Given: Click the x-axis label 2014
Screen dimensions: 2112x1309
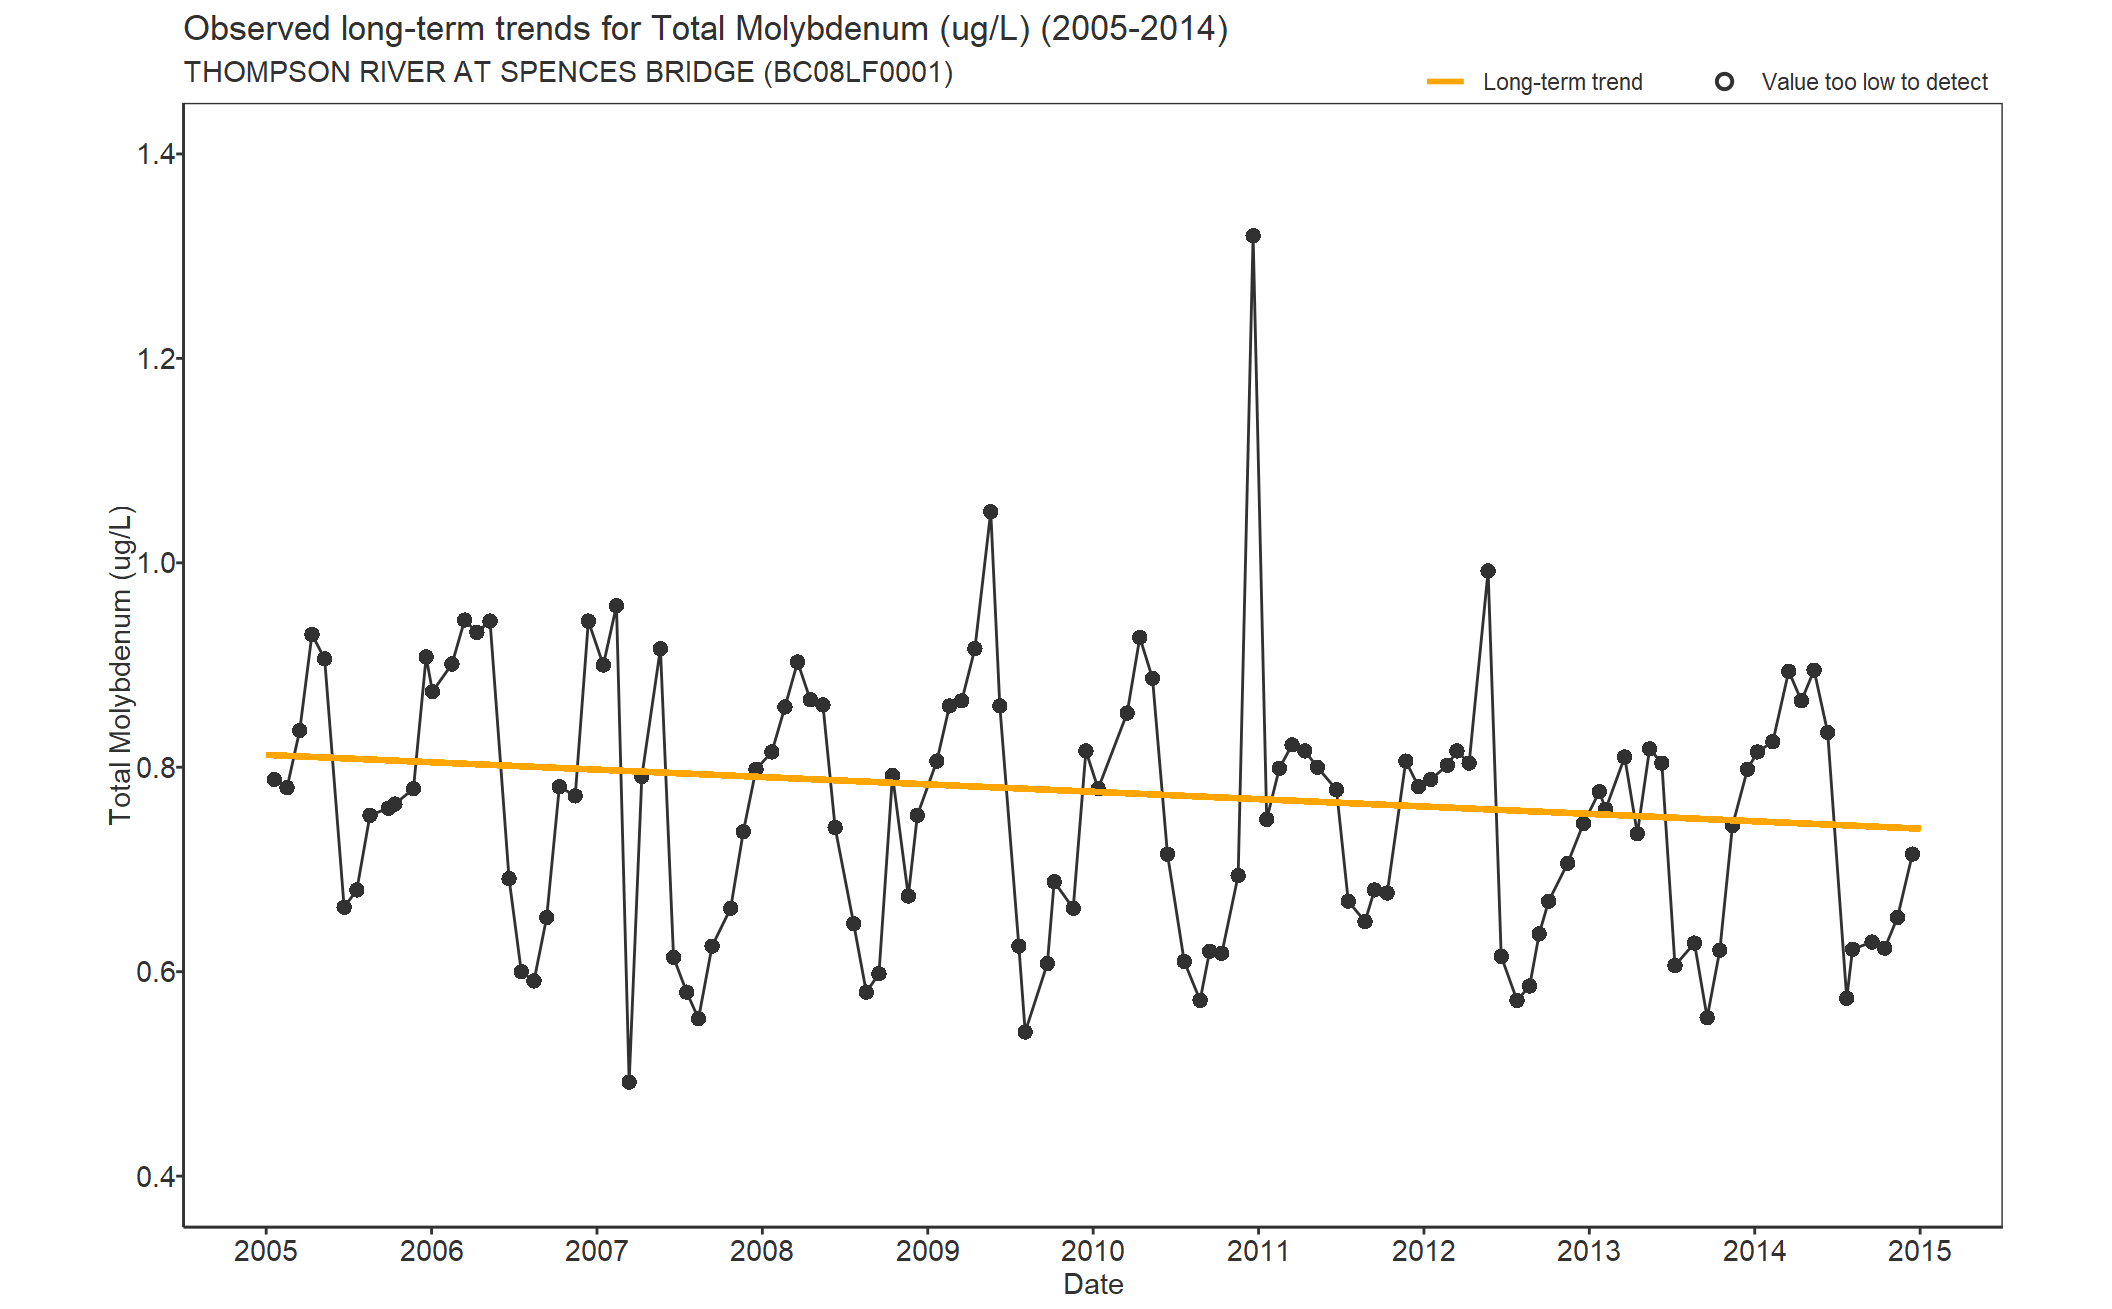Looking at the screenshot, I should [x=1754, y=1251].
